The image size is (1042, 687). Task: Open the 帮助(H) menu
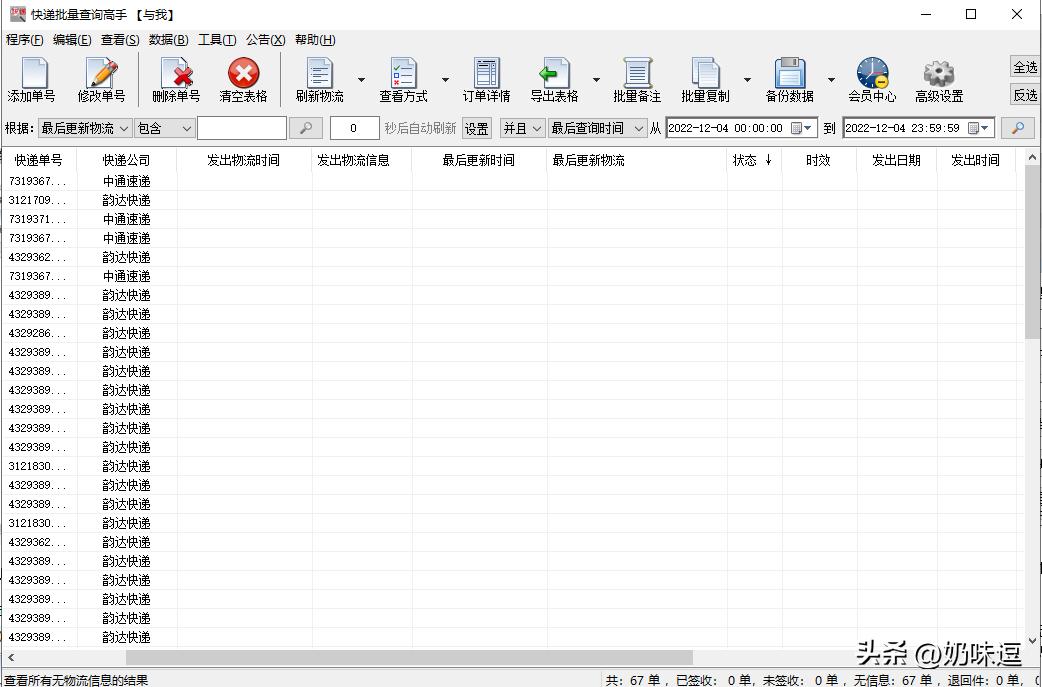(x=315, y=40)
